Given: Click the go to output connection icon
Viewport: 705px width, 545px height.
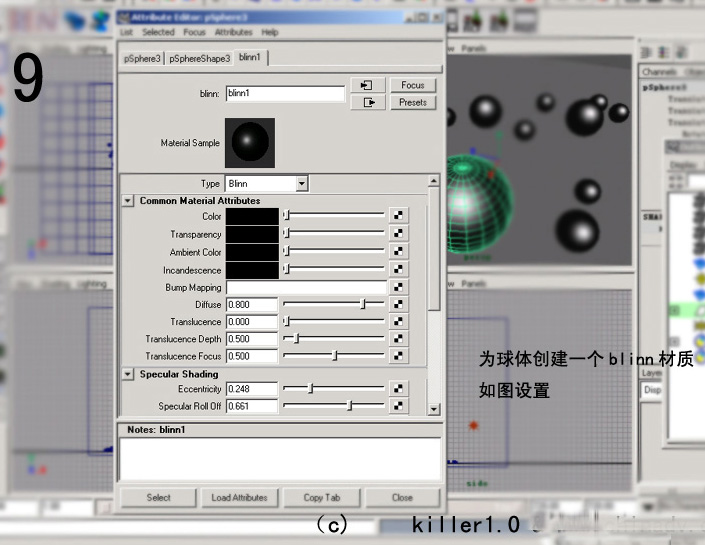Looking at the screenshot, I should point(368,103).
